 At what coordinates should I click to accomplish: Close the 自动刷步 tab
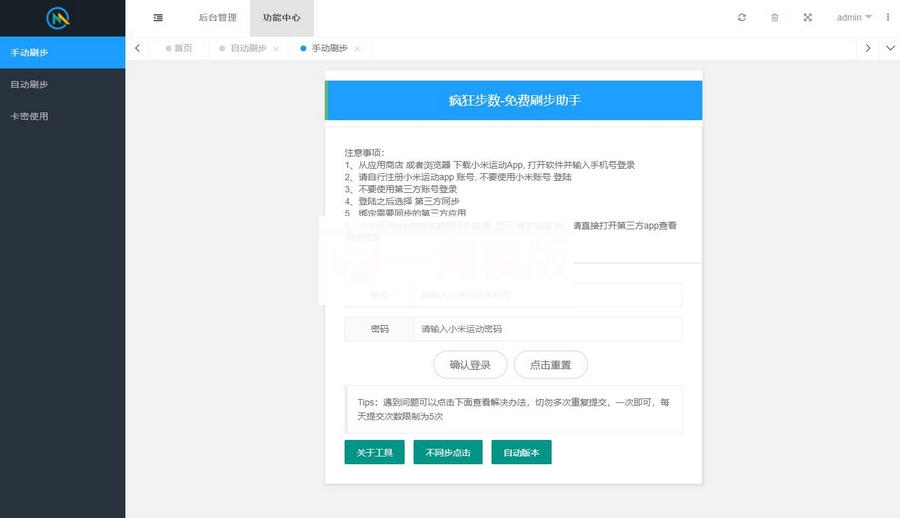[276, 49]
